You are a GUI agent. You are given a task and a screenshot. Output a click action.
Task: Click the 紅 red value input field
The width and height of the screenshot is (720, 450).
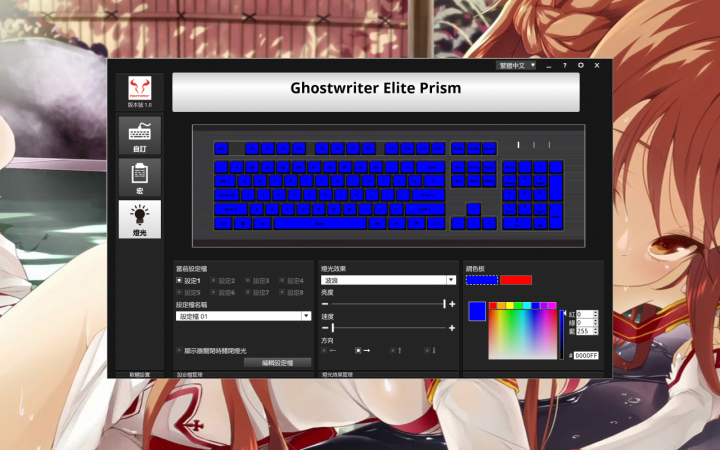(586, 314)
